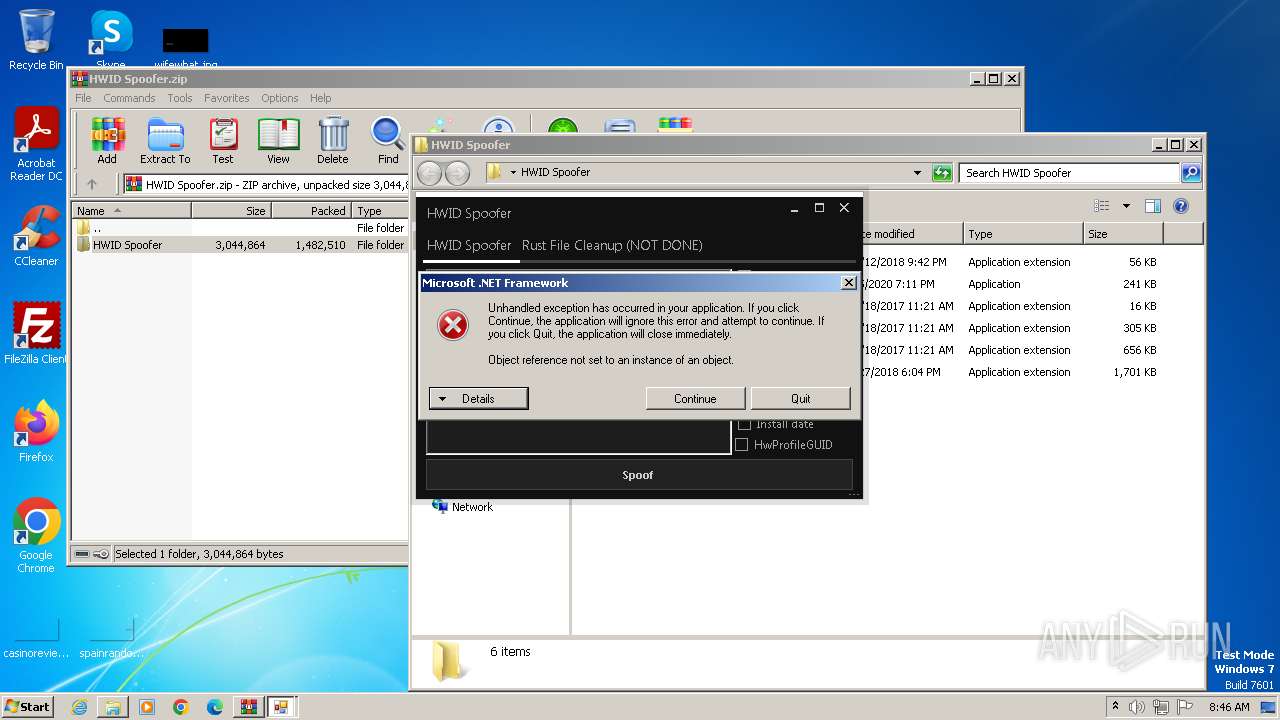
Task: Click the refresh icon in Explorer address bar
Action: click(x=942, y=173)
